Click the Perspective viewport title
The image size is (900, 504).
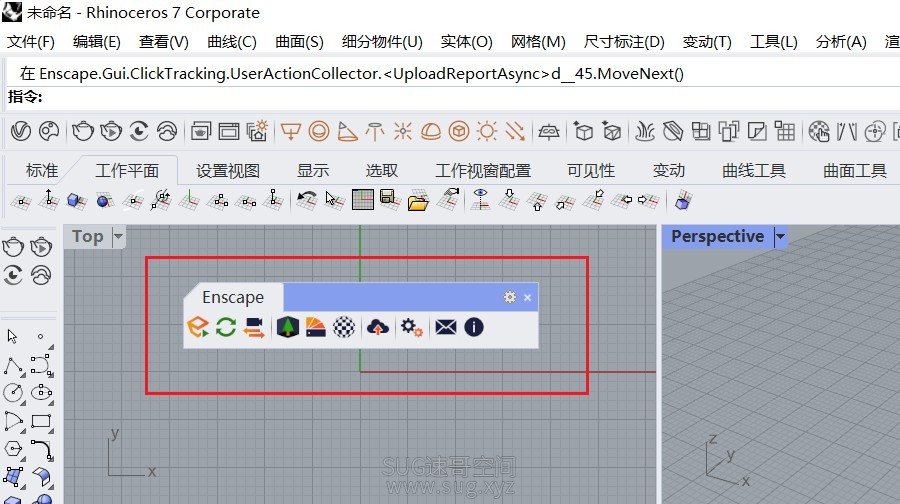(717, 236)
